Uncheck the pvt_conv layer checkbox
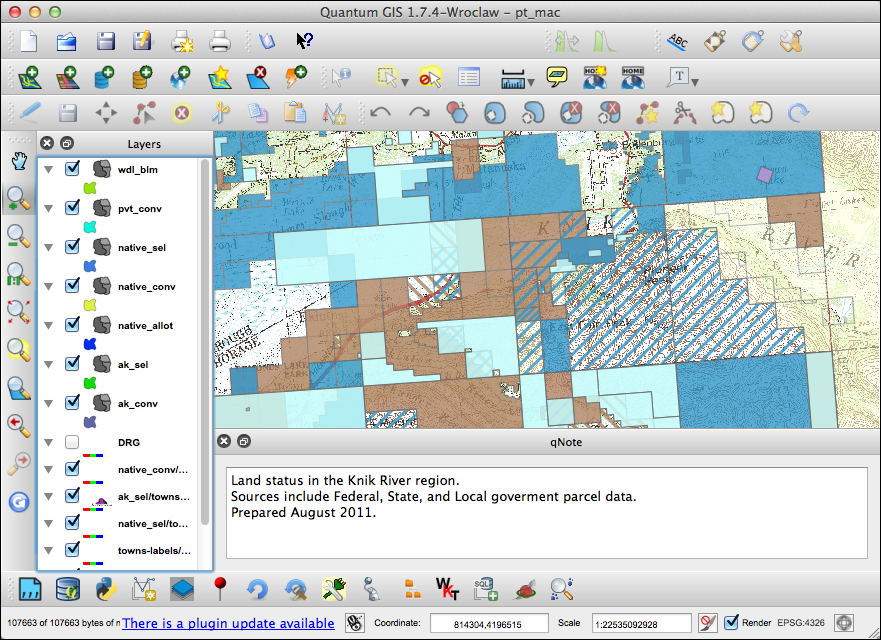This screenshot has height=640, width=881. (x=72, y=208)
